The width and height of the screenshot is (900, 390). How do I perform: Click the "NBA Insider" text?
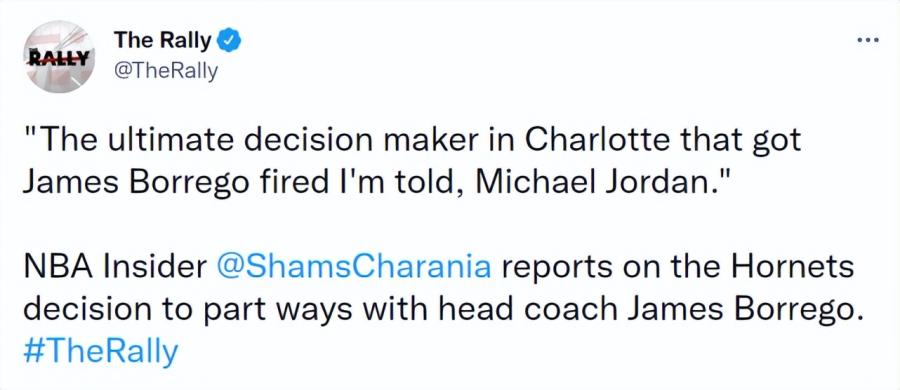click(x=115, y=268)
